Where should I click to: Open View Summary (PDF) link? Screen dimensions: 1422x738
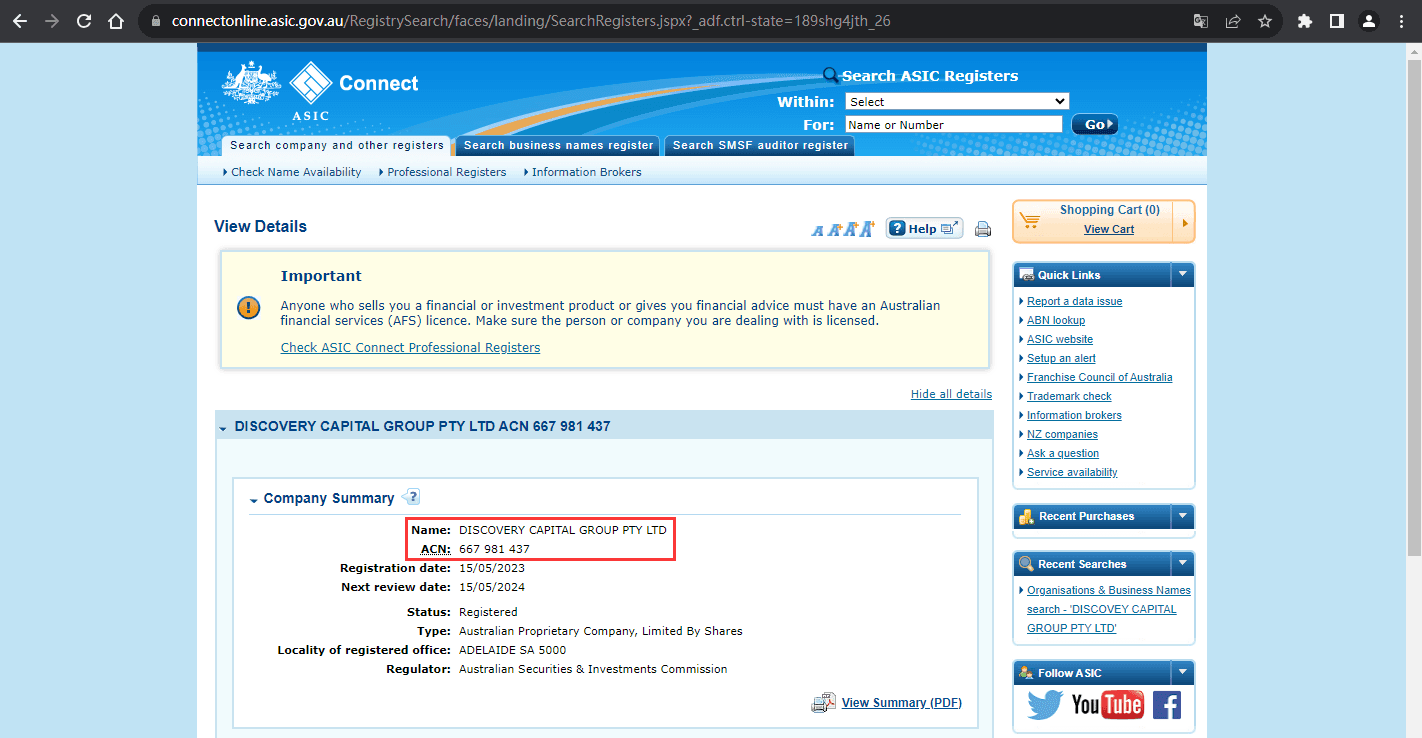902,703
